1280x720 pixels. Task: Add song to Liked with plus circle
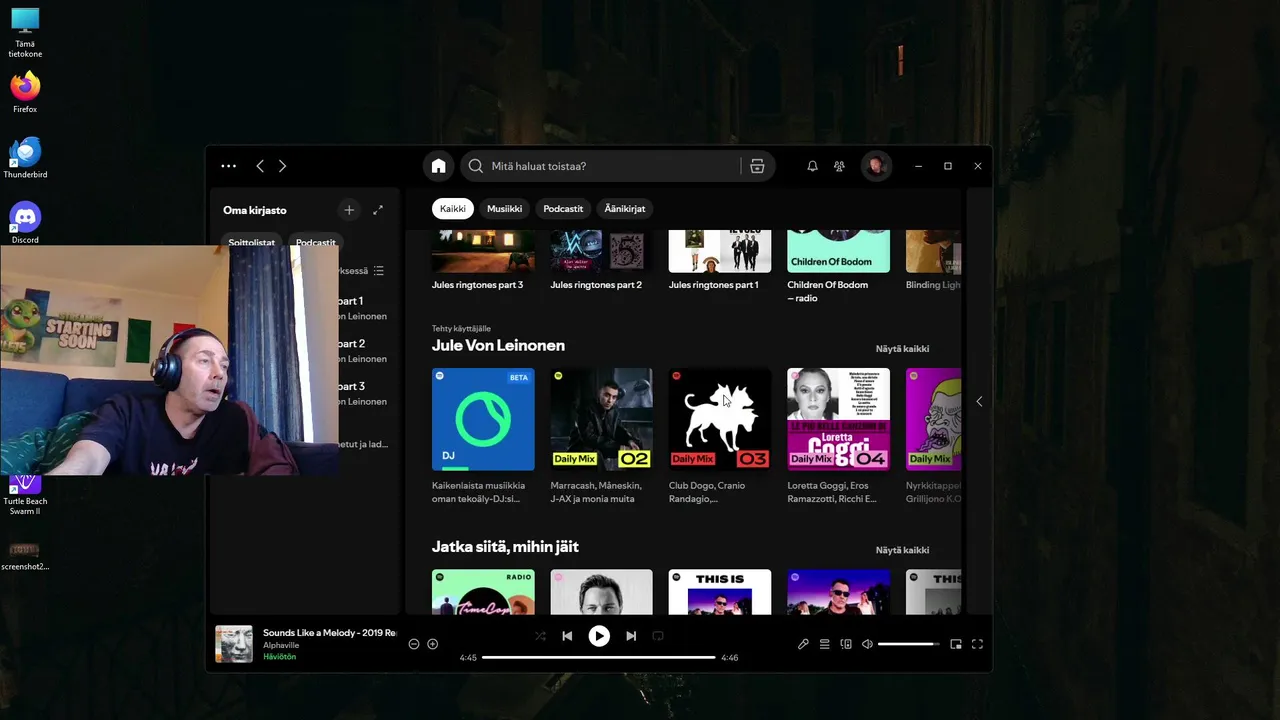tap(433, 644)
